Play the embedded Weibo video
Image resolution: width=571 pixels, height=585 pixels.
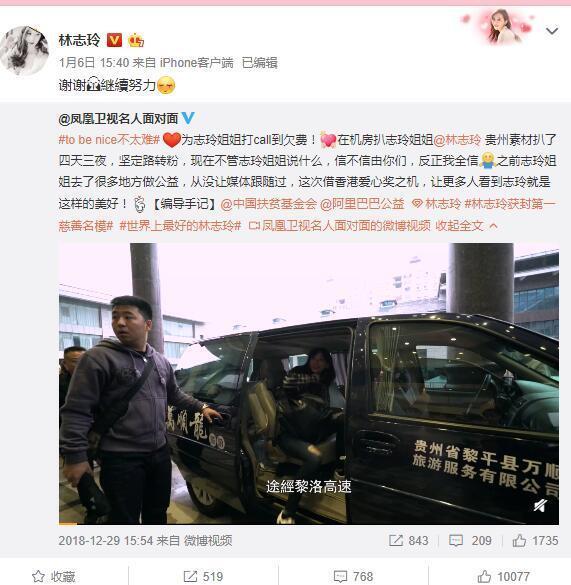pos(309,384)
